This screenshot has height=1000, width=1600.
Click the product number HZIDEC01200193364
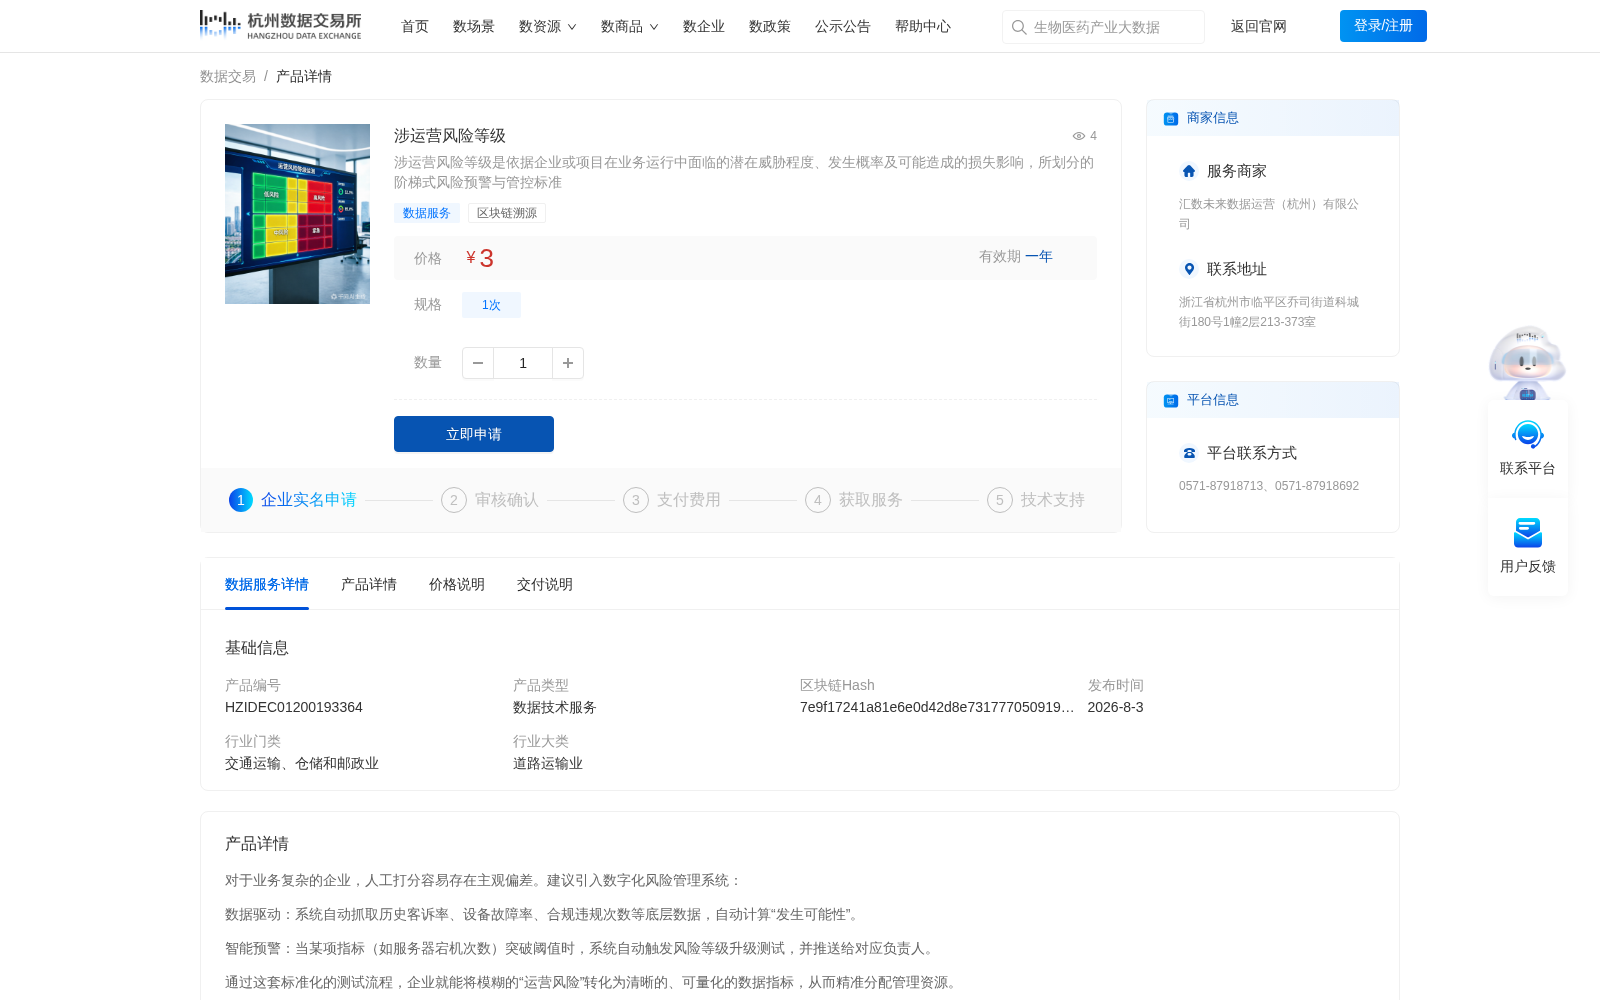294,707
